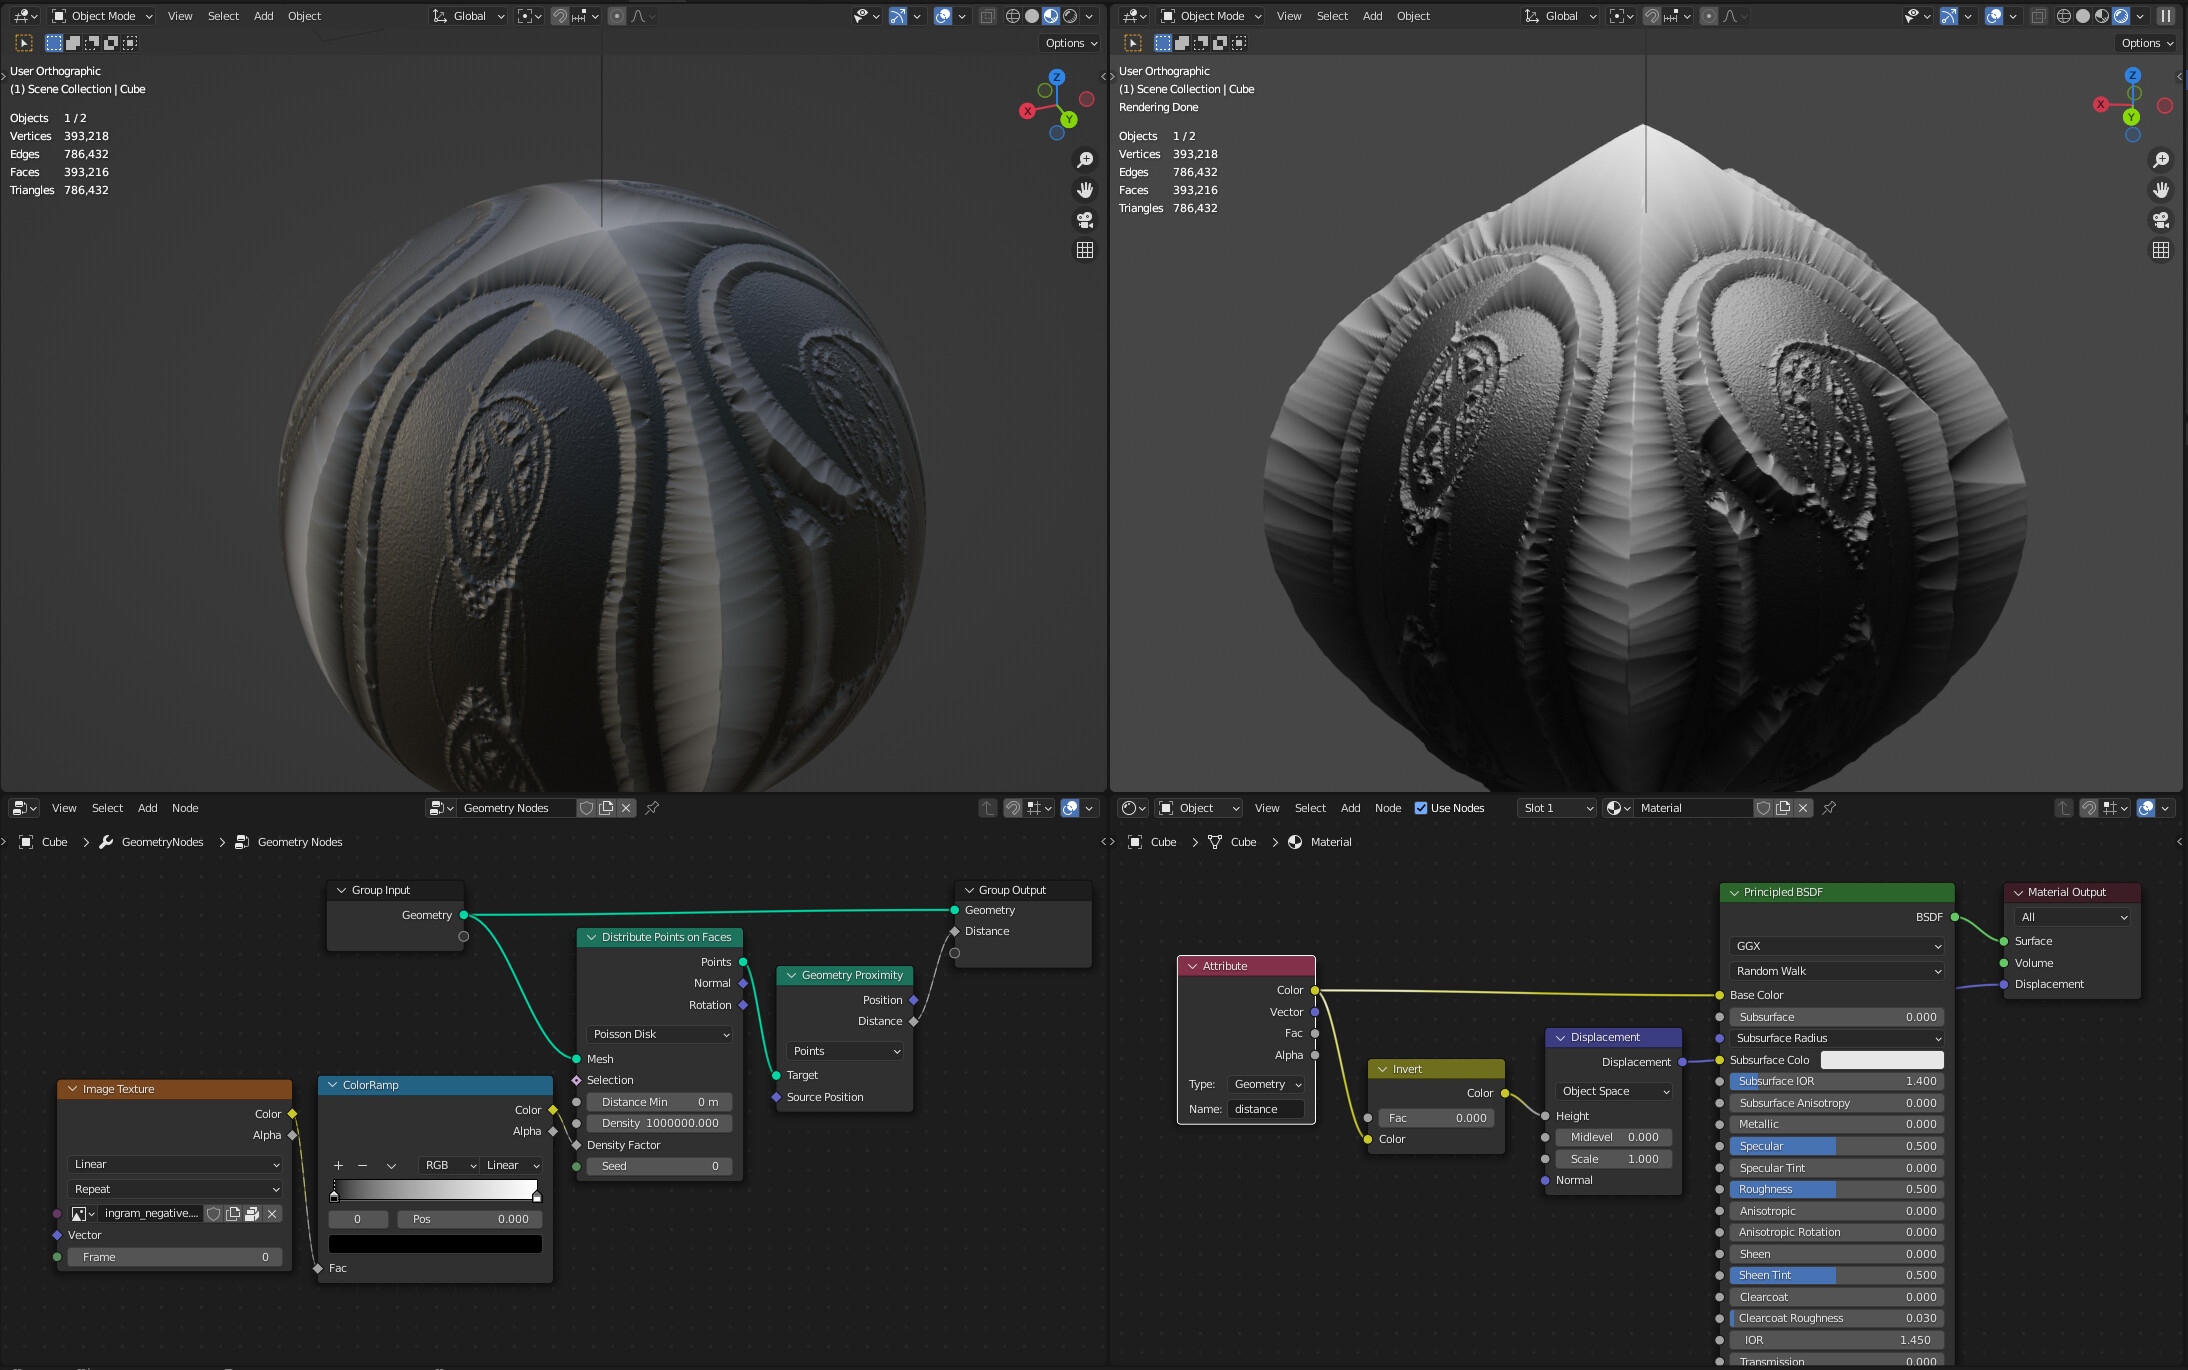Open View menu in right viewport header
The width and height of the screenshot is (2188, 1370).
click(1289, 16)
